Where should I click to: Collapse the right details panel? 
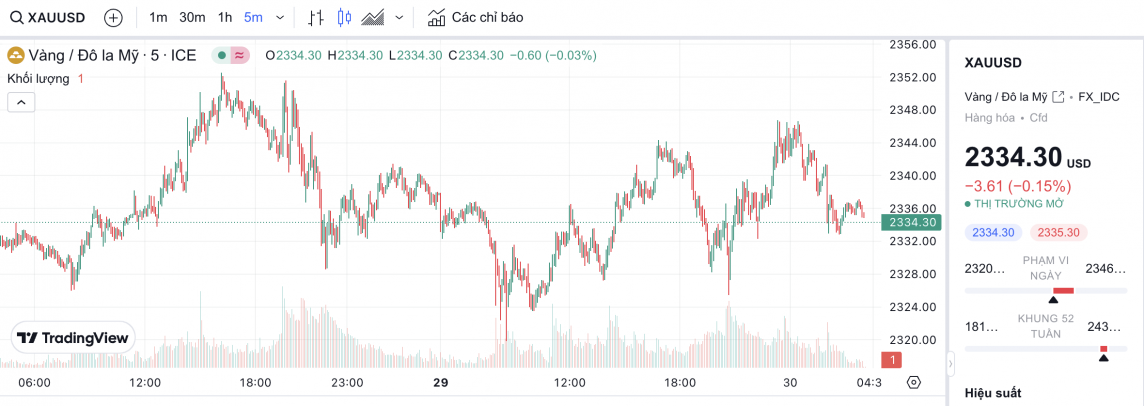coord(947,360)
